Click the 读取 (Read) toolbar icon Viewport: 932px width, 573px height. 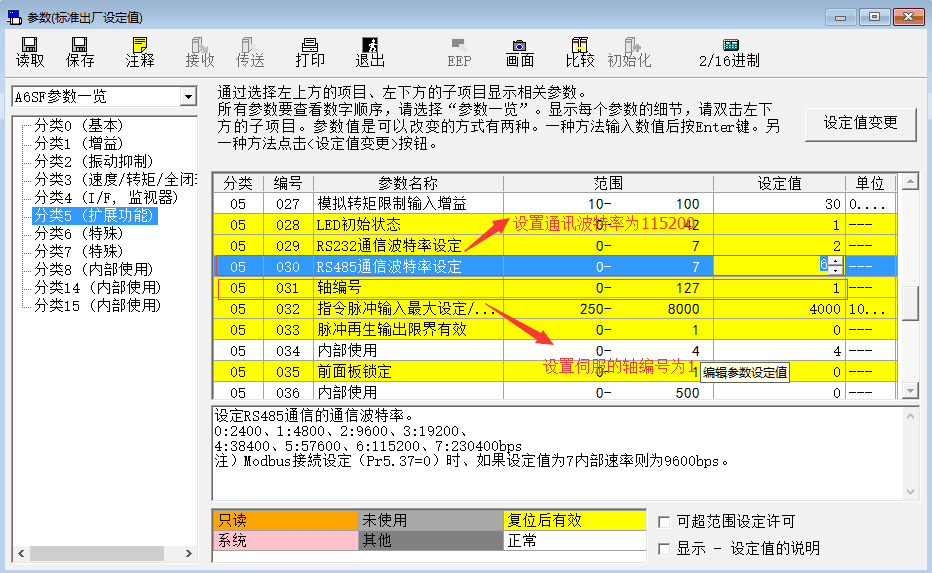pyautogui.click(x=30, y=52)
